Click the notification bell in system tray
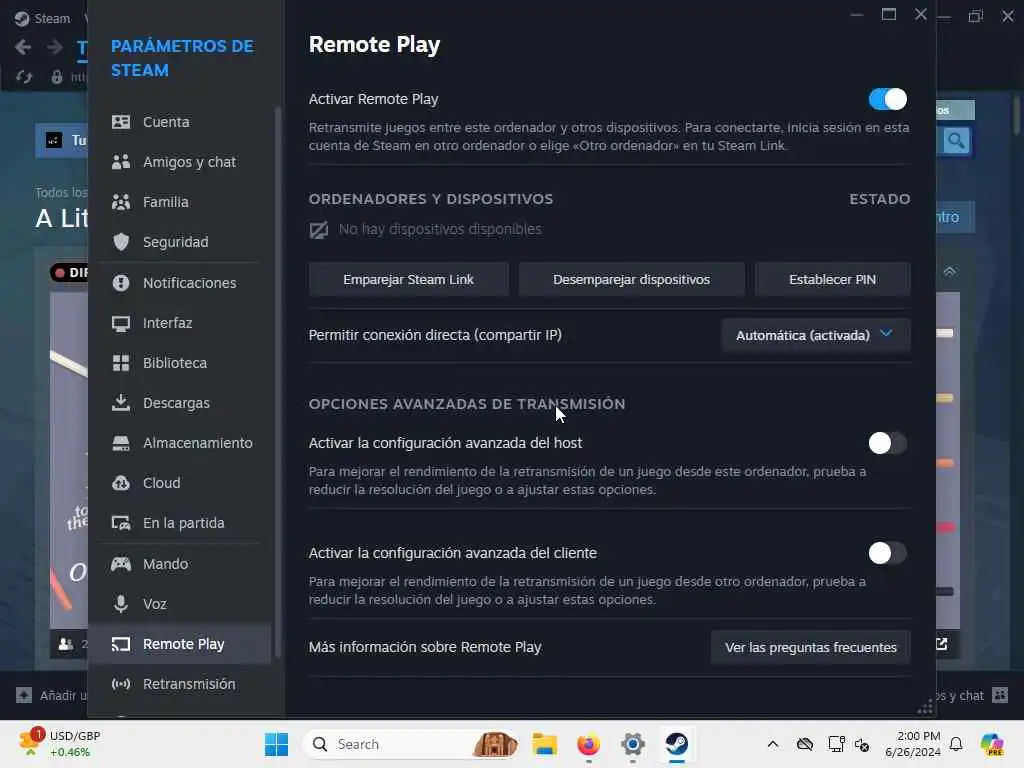 (956, 744)
